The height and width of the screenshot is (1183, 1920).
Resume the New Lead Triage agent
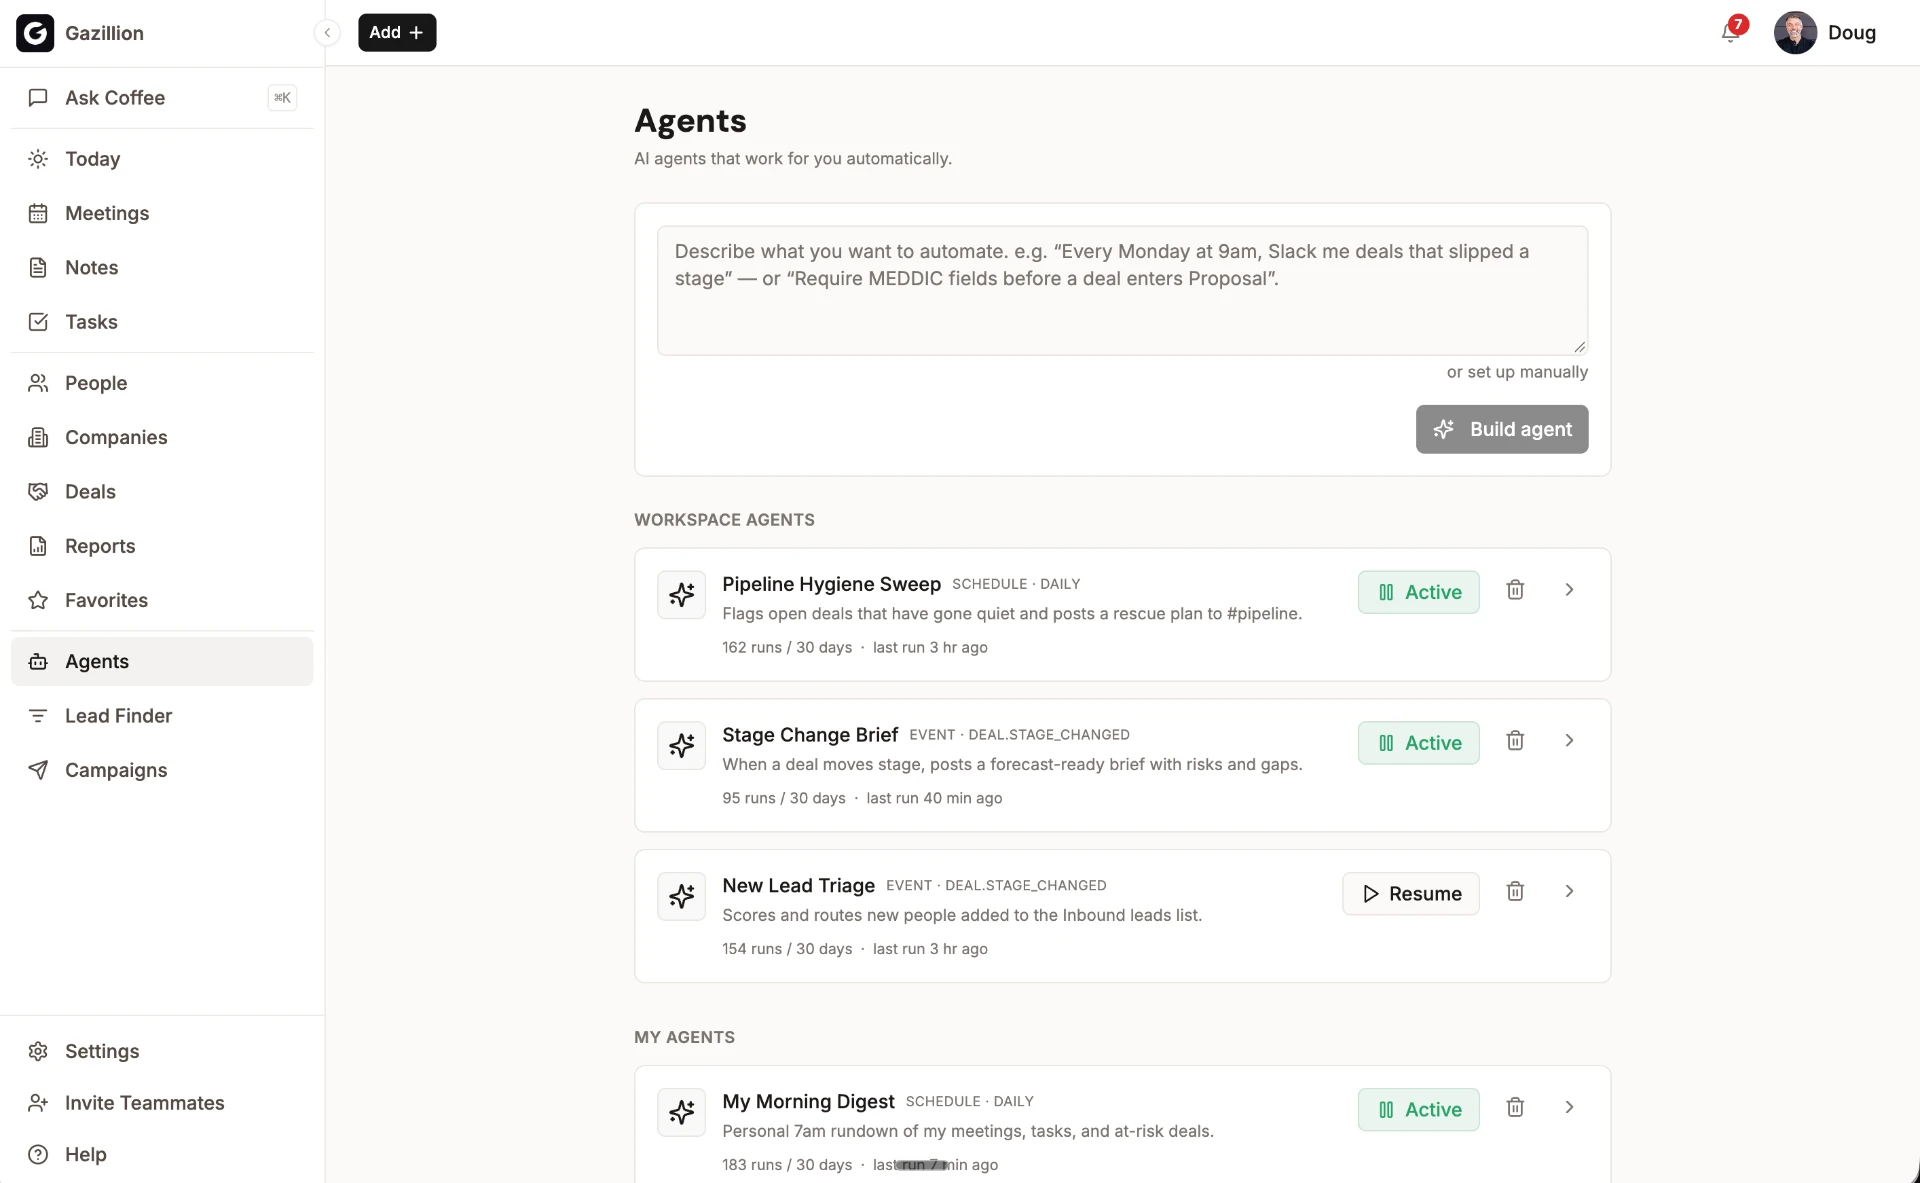pos(1410,894)
